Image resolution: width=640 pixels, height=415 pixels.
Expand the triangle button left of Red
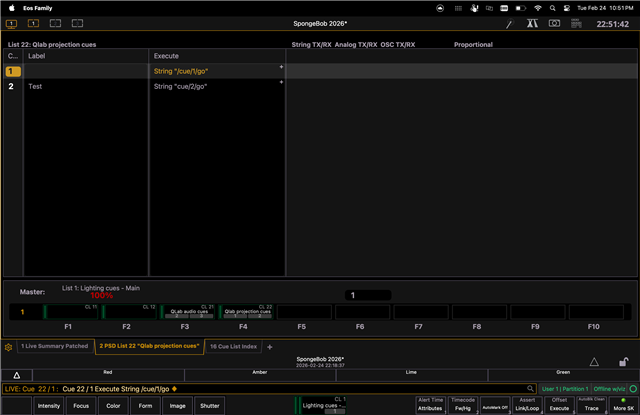tap(15, 374)
